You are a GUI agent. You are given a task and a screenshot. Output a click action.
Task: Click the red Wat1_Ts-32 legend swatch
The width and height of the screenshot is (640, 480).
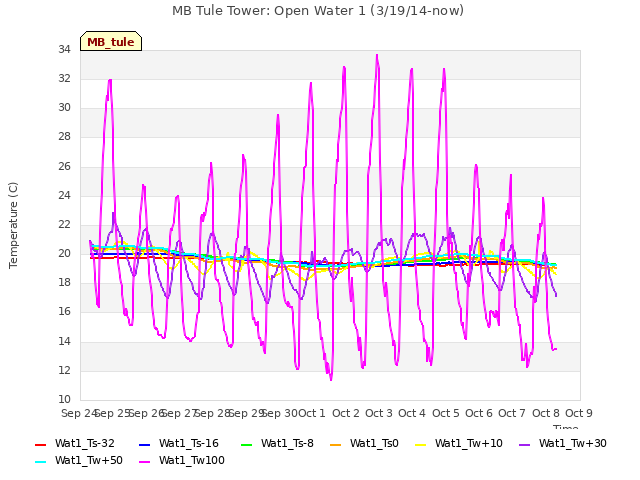point(41,444)
